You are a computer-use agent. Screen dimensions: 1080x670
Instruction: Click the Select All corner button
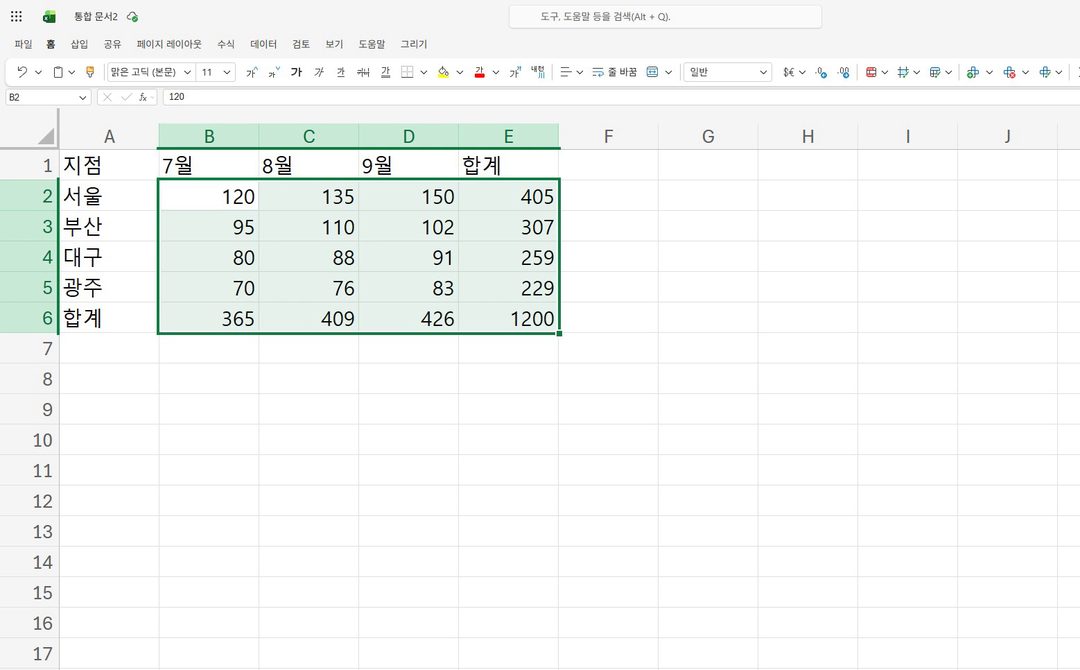coord(45,136)
